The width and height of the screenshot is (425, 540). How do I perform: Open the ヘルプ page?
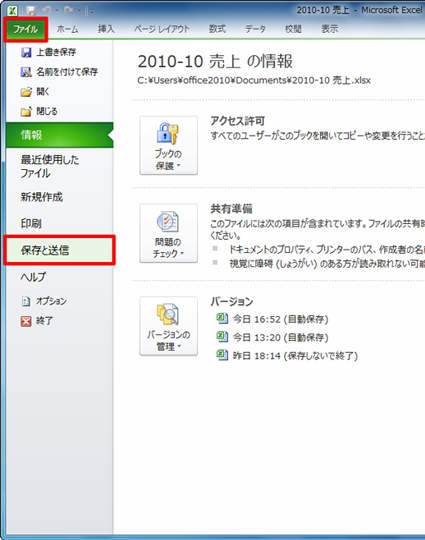pos(33,277)
